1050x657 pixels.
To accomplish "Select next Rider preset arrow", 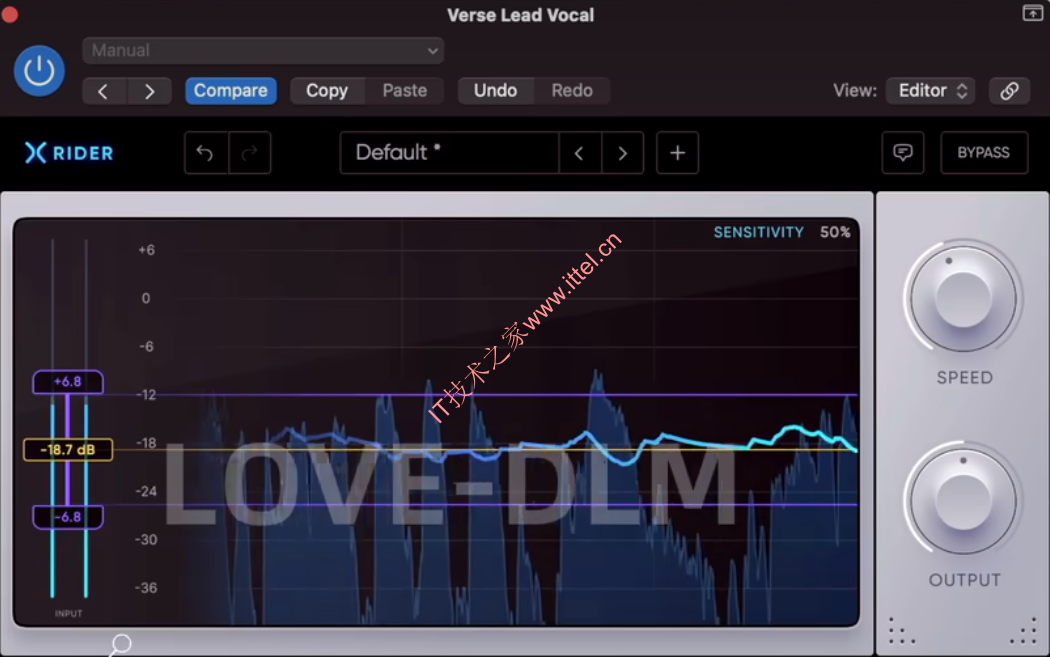I will click(622, 153).
